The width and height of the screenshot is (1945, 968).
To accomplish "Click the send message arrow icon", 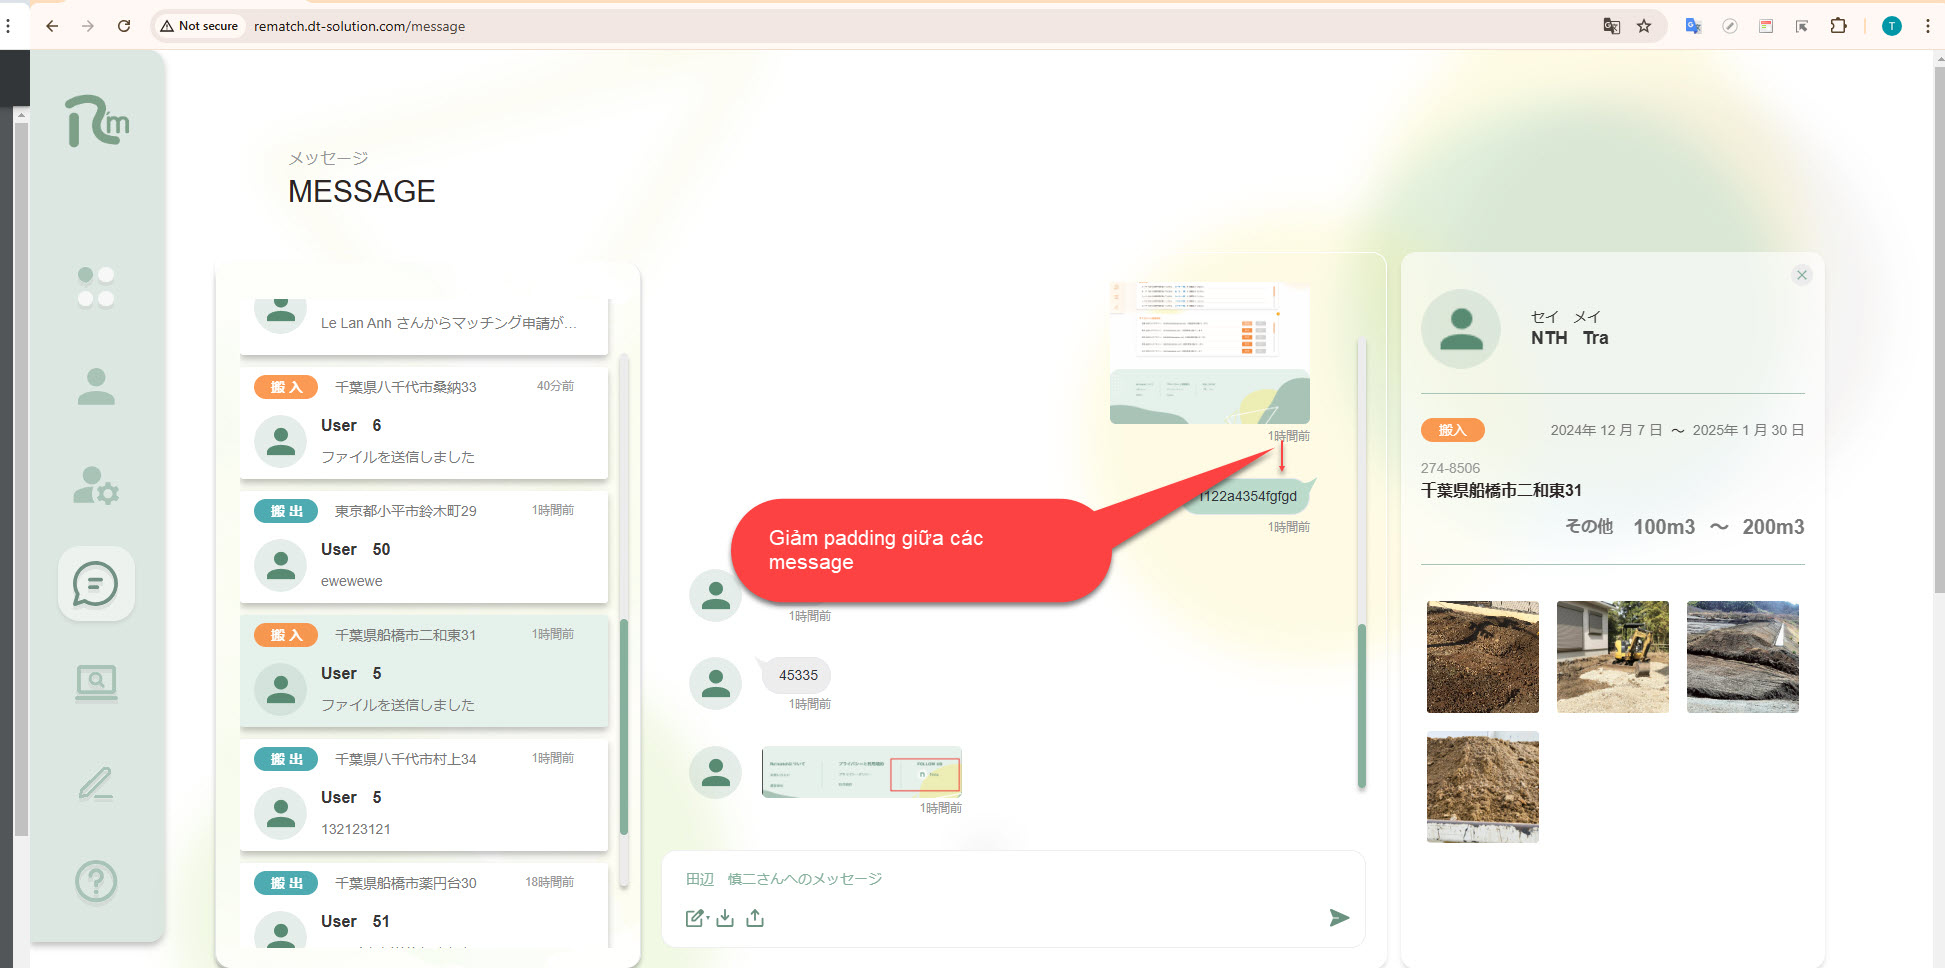I will 1339,918.
